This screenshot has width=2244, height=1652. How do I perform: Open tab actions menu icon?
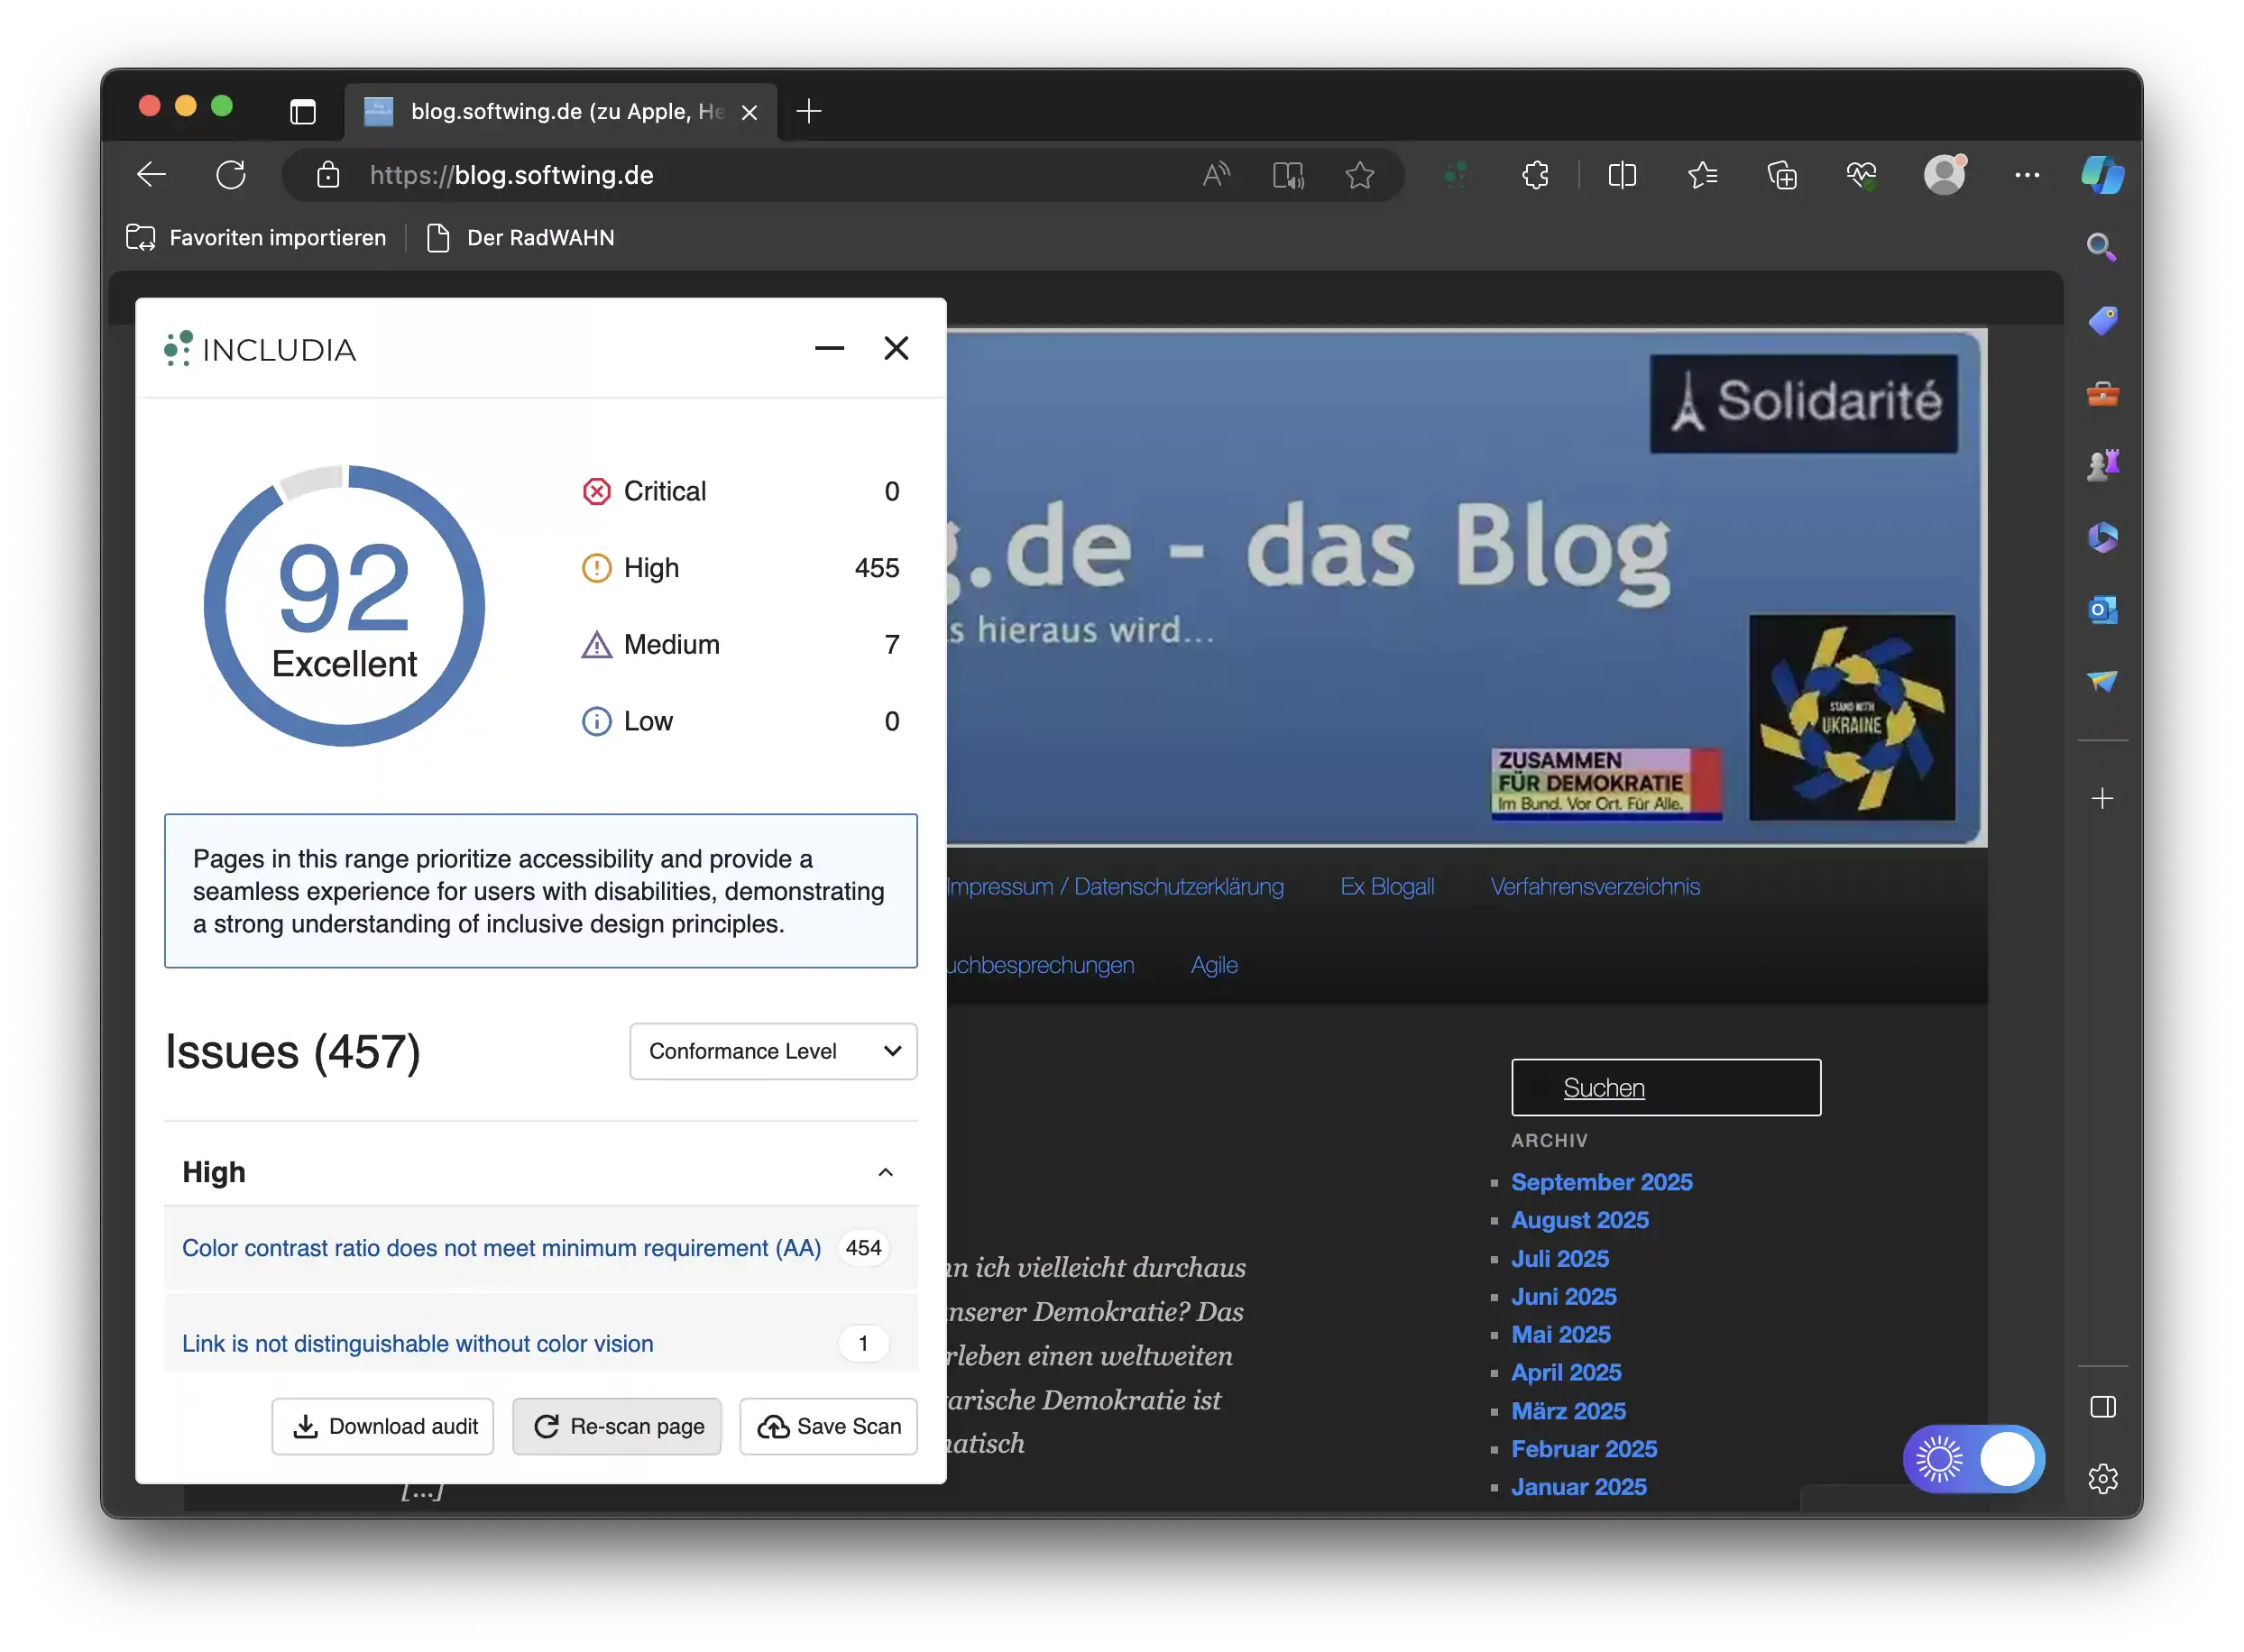coord(302,111)
